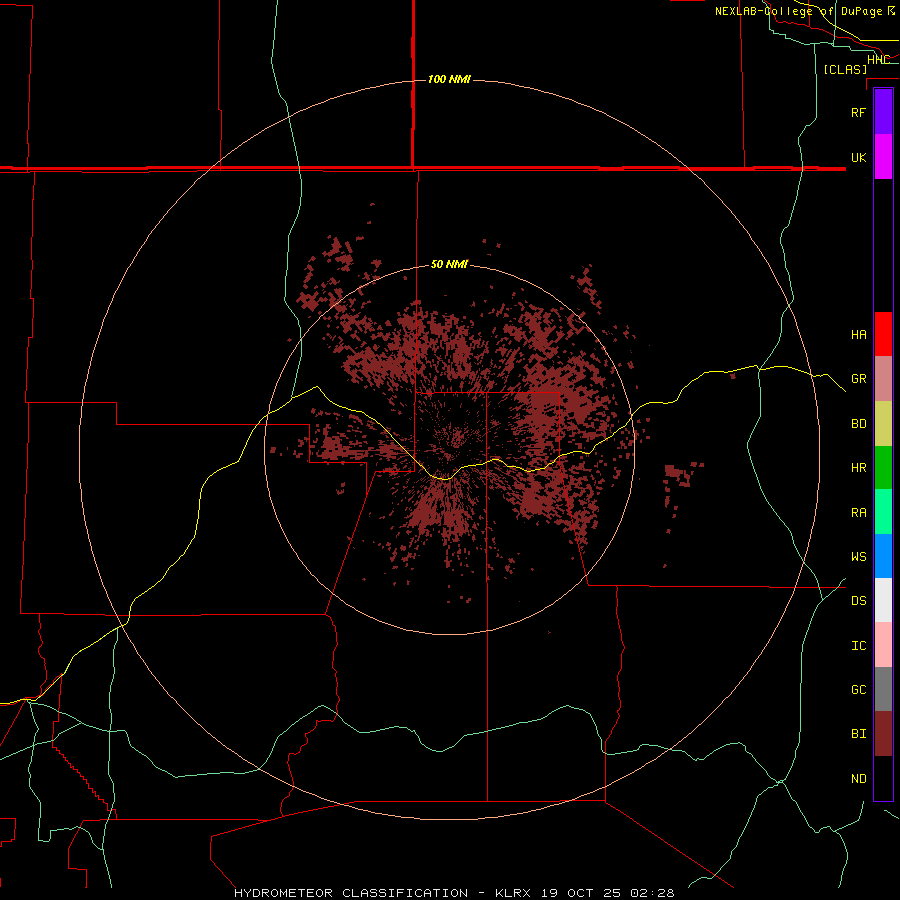This screenshot has width=900, height=900.
Task: Click the BD legend label
Action: pyautogui.click(x=859, y=424)
